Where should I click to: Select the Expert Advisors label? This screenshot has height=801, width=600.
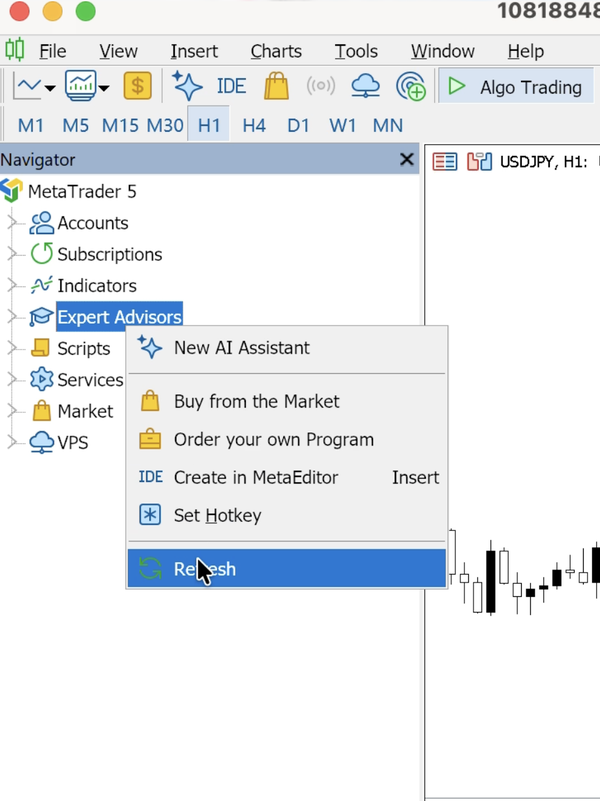(x=119, y=317)
